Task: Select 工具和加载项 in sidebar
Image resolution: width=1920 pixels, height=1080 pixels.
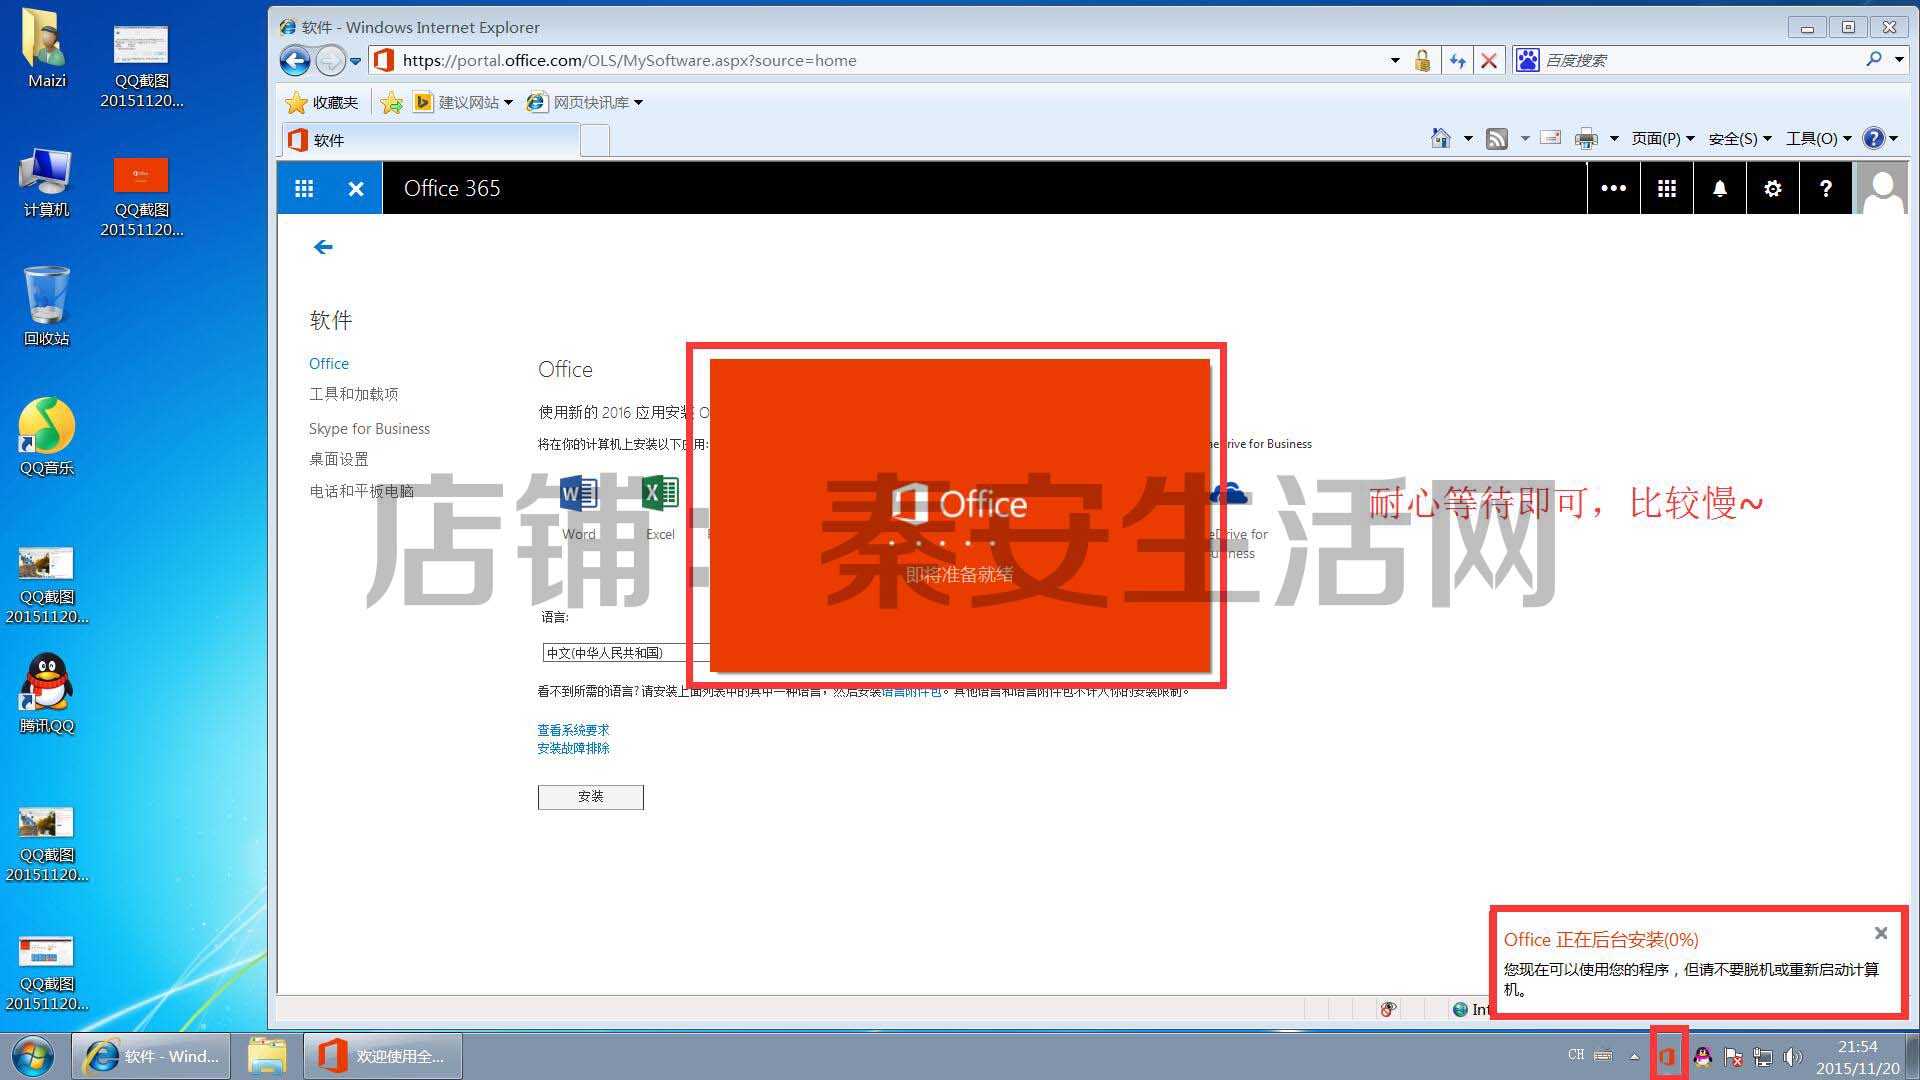Action: 353,394
